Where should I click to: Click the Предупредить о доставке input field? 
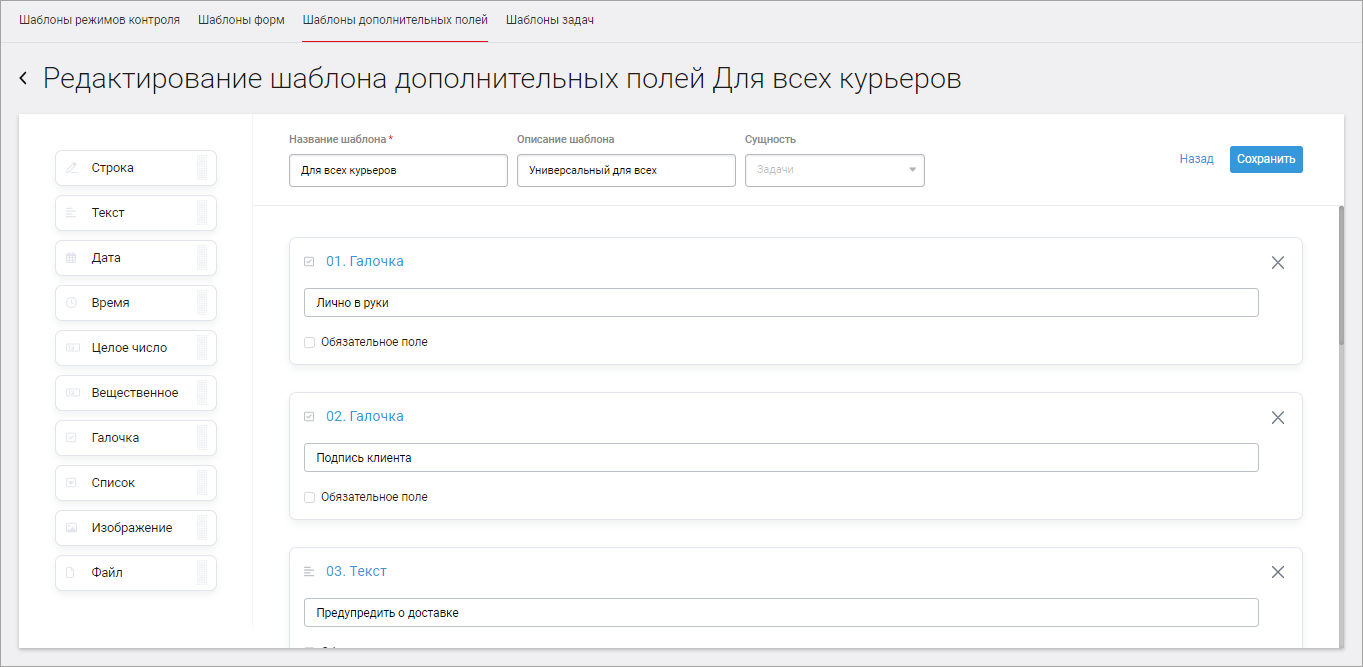[x=780, y=612]
